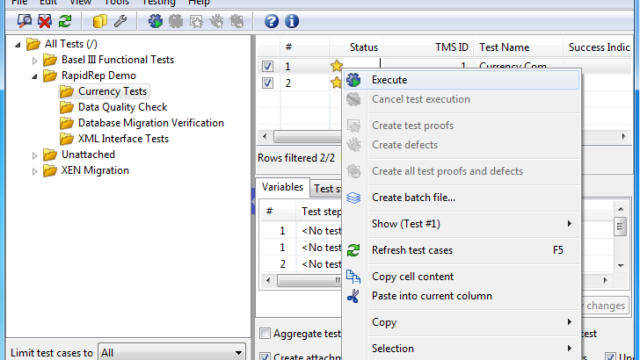Click the Copy cell content icon
640x360 pixels.
[353, 276]
